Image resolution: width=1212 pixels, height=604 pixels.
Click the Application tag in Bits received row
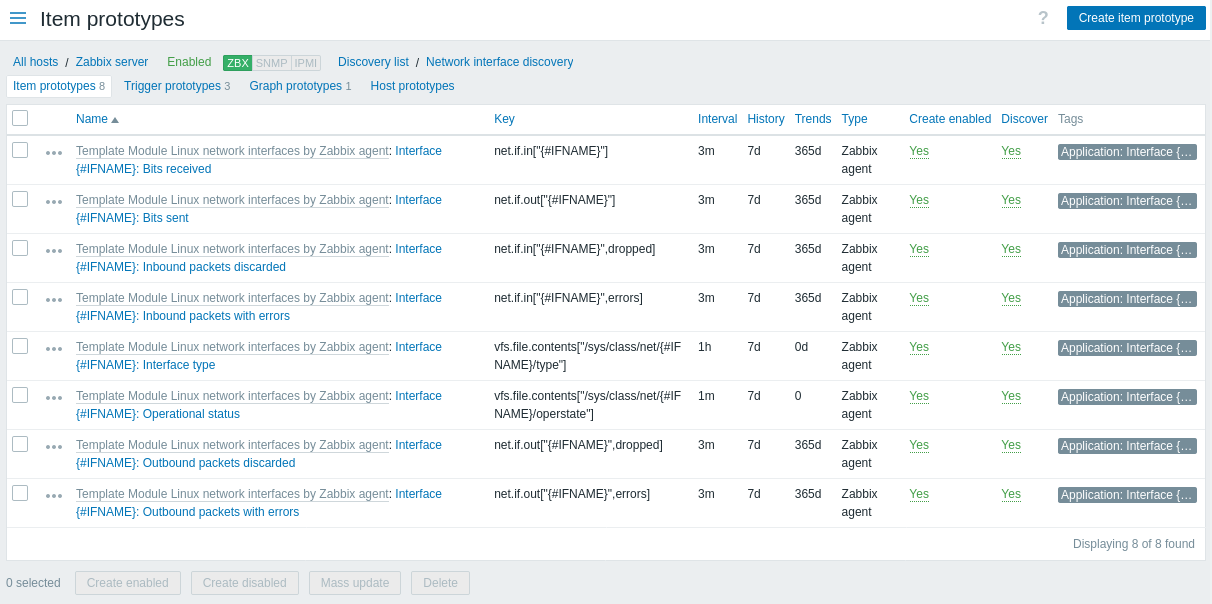1127,152
